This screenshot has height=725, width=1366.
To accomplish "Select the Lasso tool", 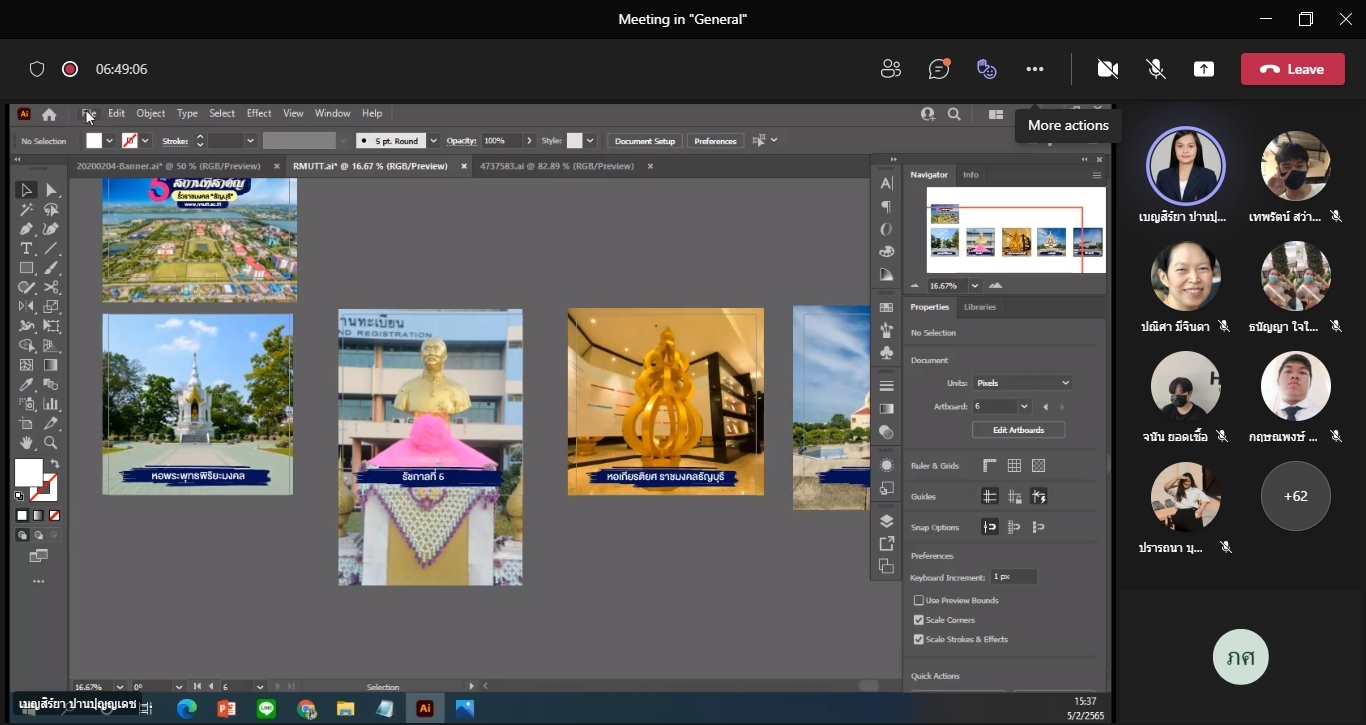I will [51, 210].
